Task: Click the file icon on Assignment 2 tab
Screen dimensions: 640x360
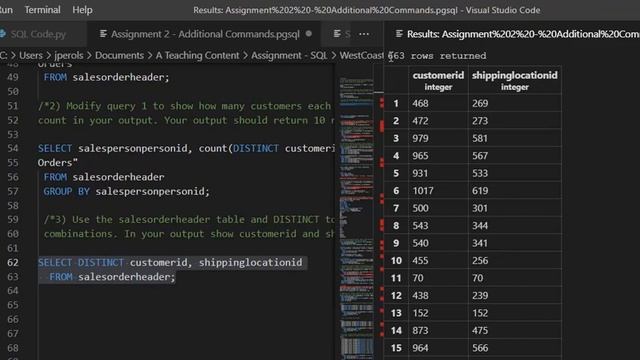Action: (x=103, y=34)
